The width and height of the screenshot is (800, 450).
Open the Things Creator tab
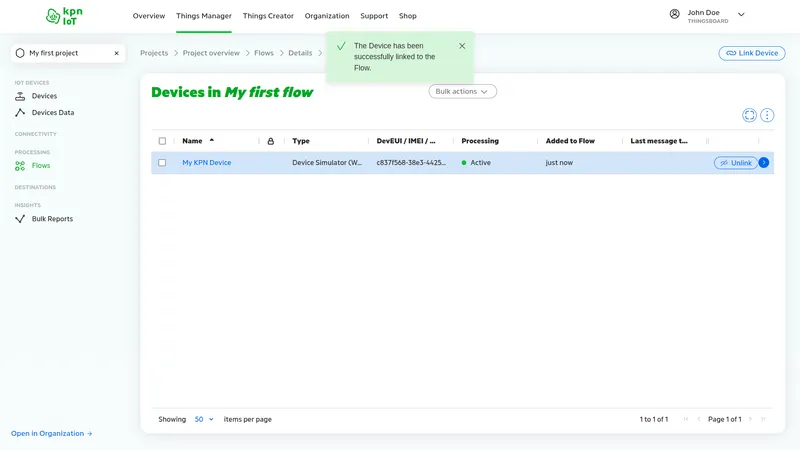click(x=268, y=16)
